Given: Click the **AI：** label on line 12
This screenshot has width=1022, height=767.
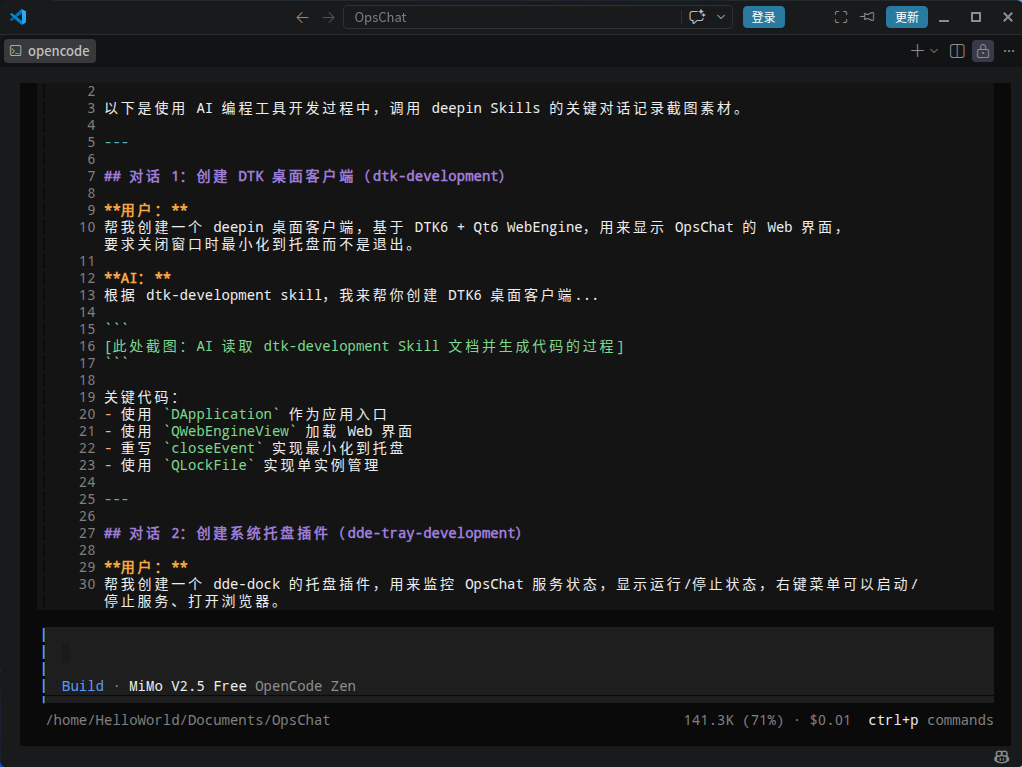Looking at the screenshot, I should click(138, 278).
